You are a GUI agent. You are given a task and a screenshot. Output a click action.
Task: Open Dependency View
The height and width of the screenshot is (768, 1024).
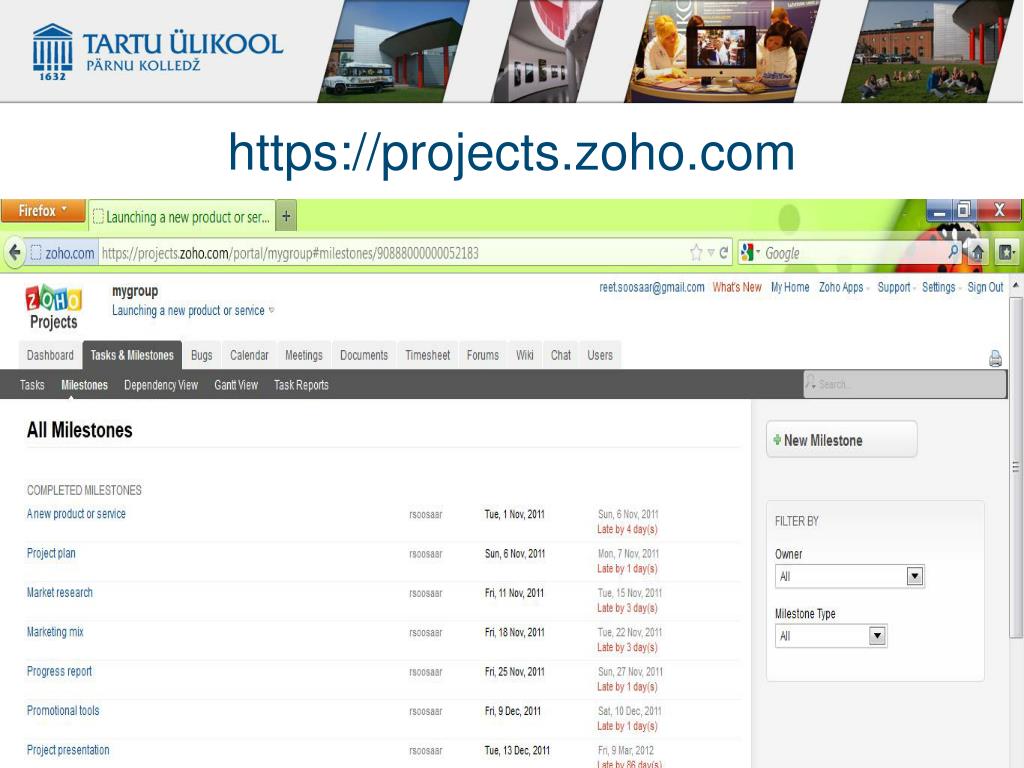tap(161, 385)
